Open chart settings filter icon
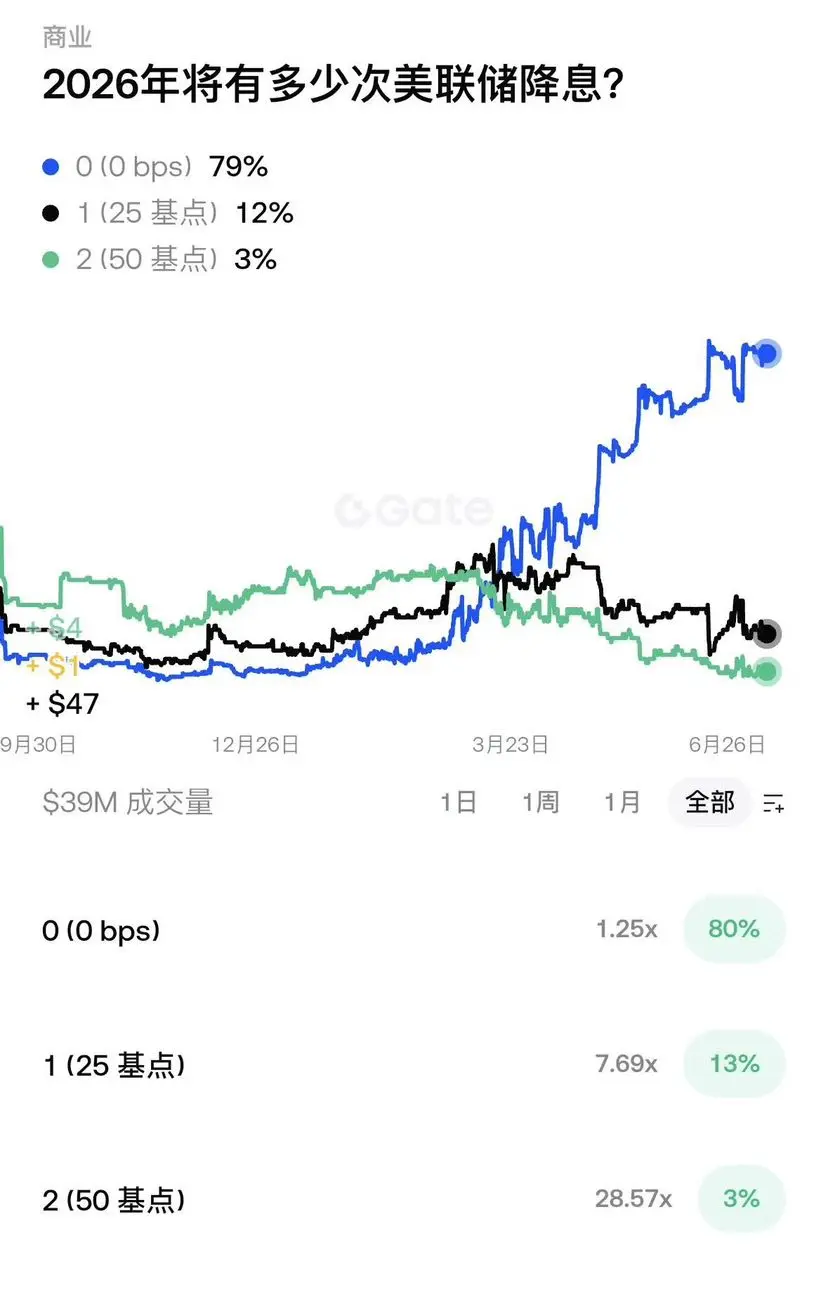828x1311 pixels. click(773, 802)
